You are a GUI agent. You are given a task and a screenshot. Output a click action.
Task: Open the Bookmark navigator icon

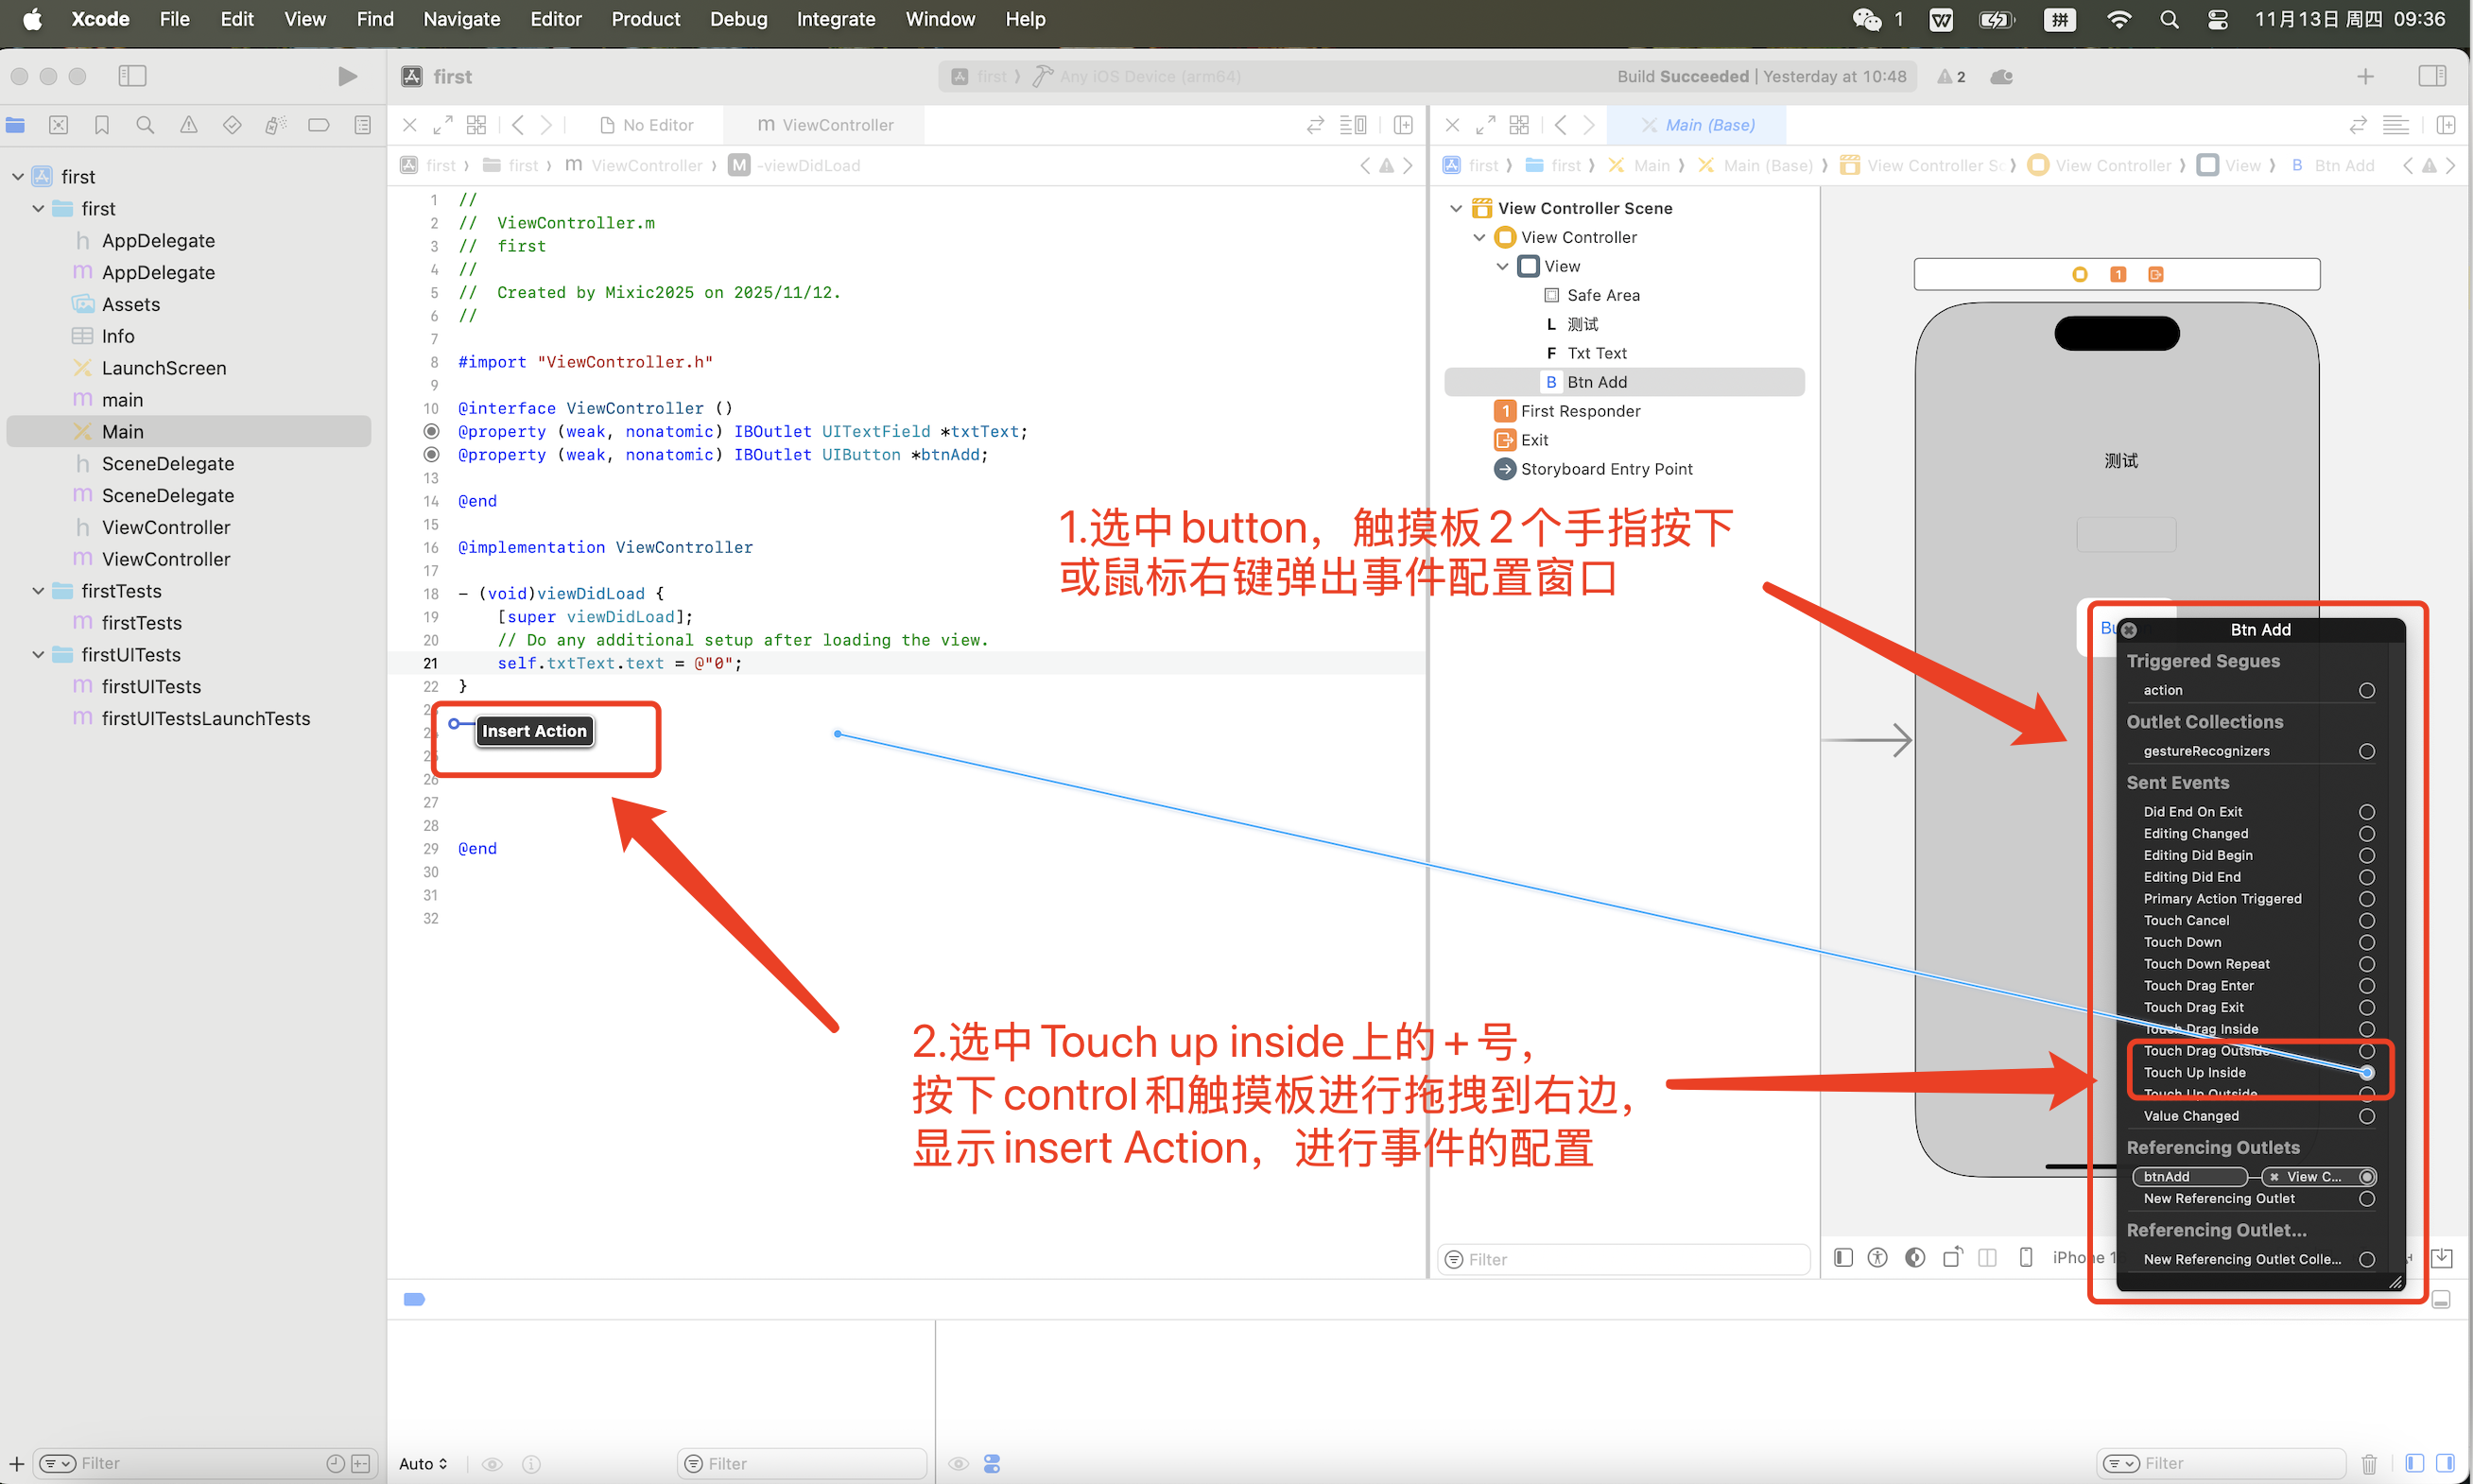pos(101,125)
